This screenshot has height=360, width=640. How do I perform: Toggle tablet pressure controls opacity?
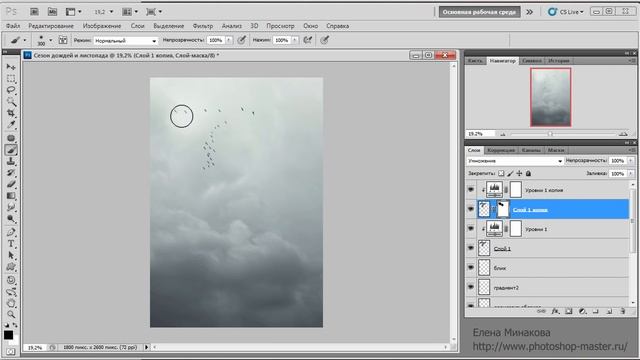point(242,40)
